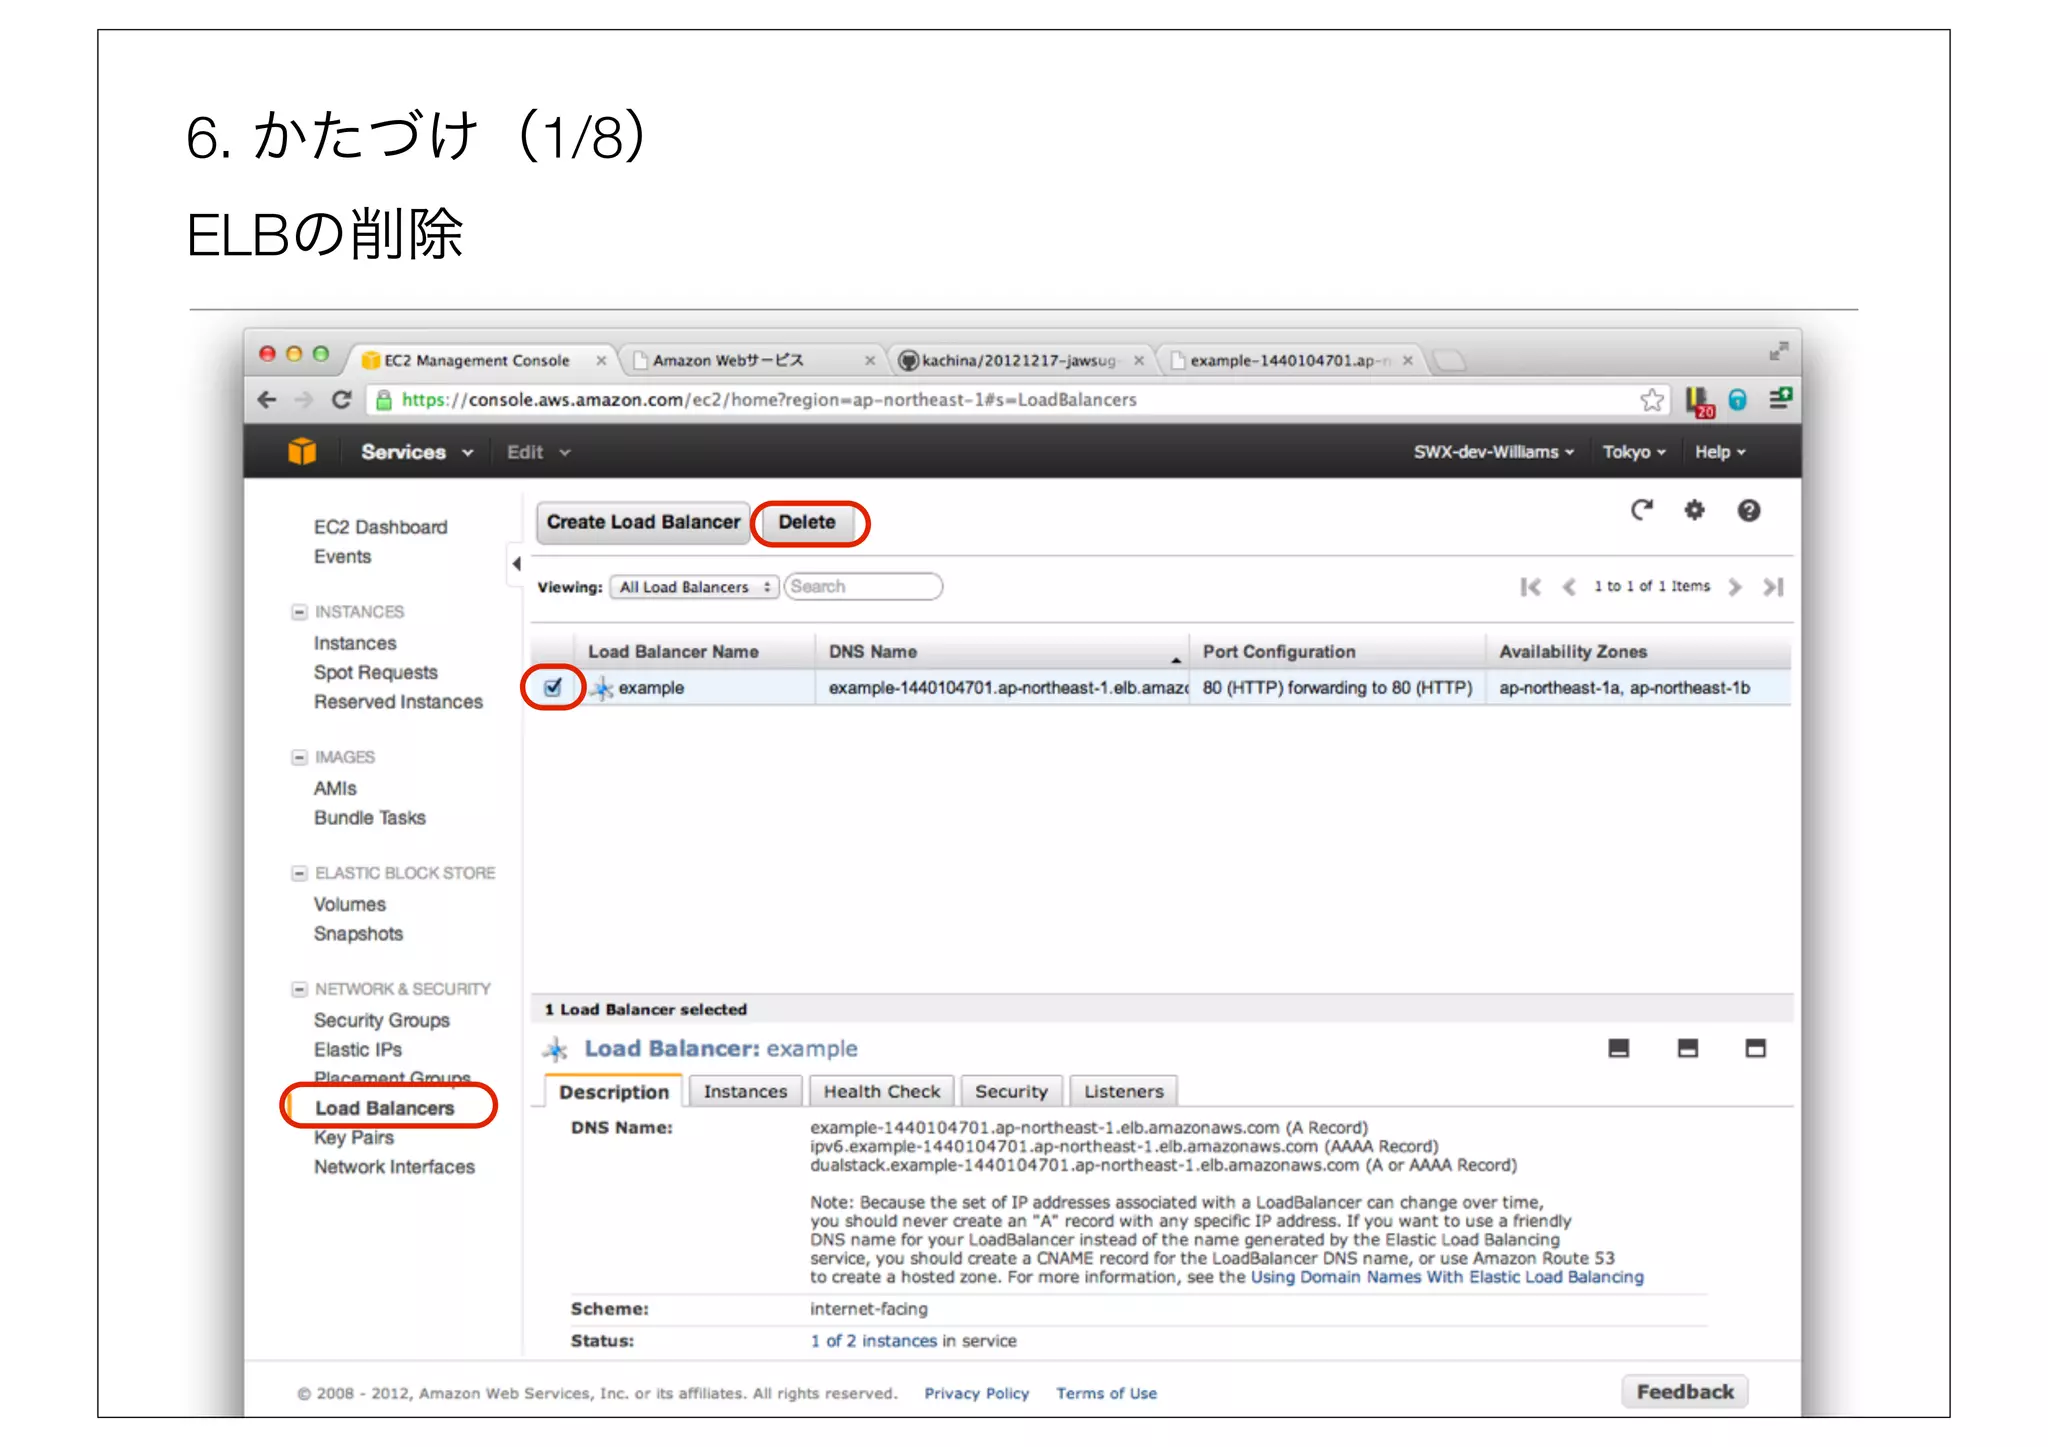Screen dimensions: 2048x1447
Task: Refresh the load balancer list
Action: point(1641,510)
